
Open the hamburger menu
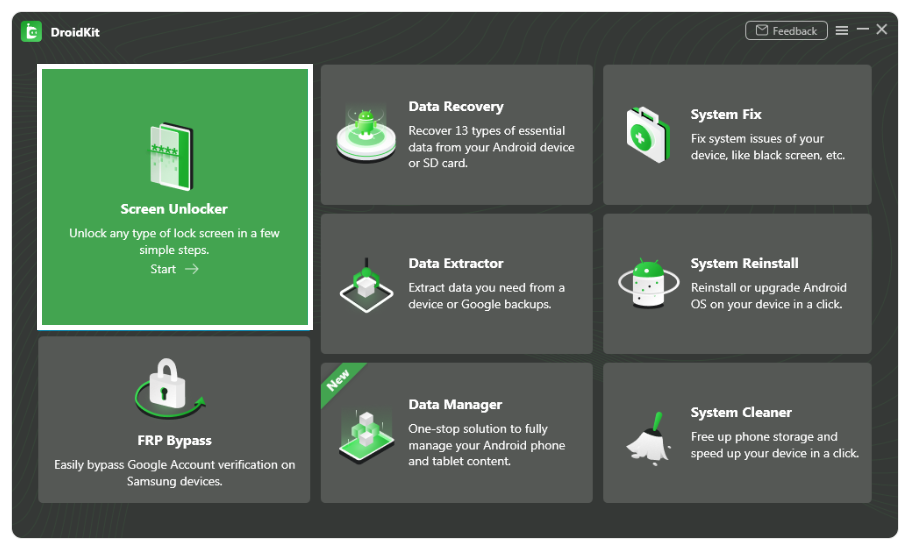point(842,30)
